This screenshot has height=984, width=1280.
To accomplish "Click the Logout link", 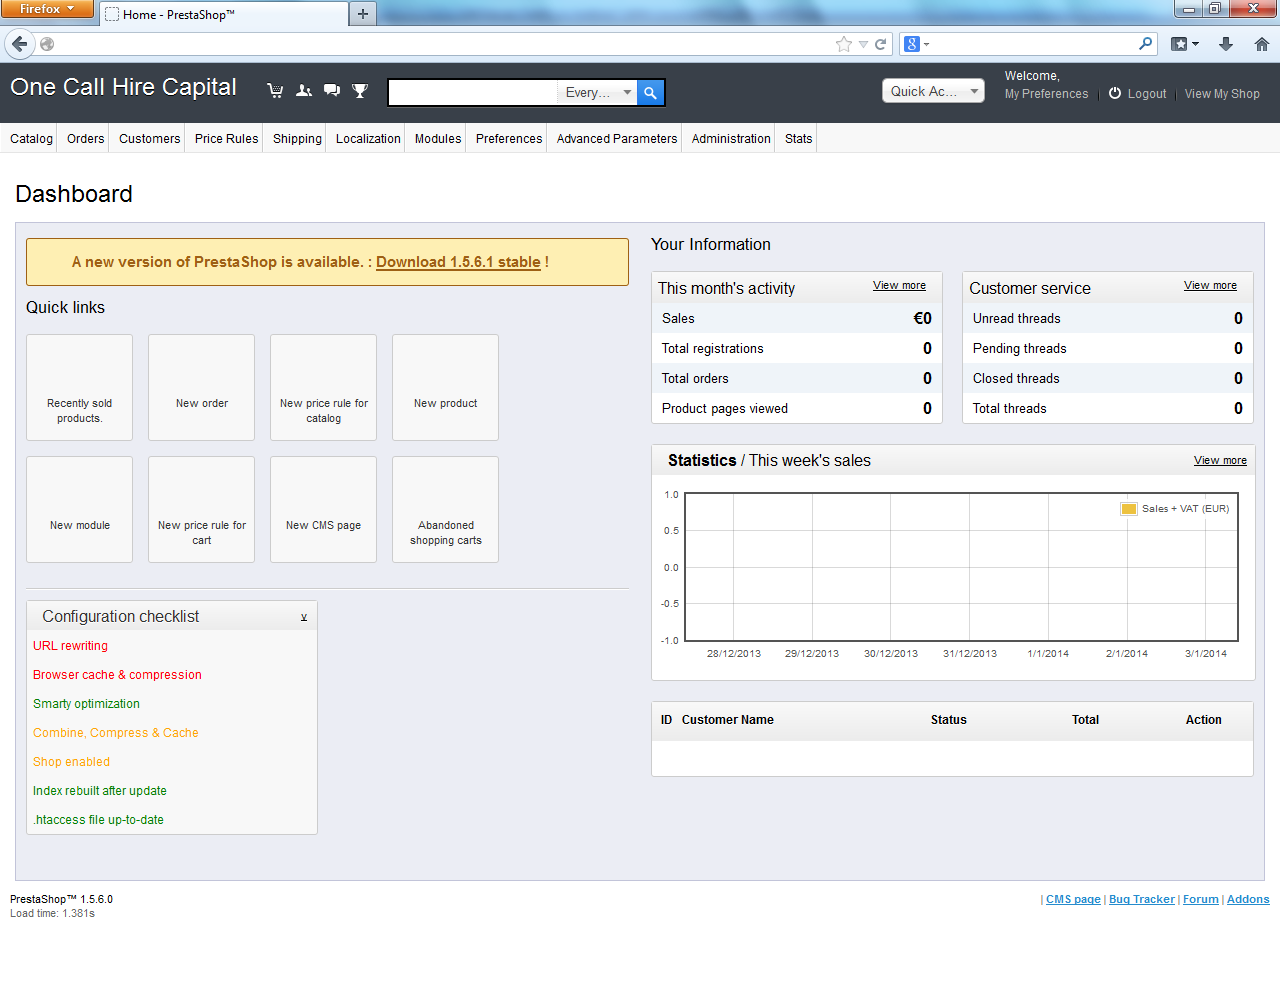I will (1137, 94).
